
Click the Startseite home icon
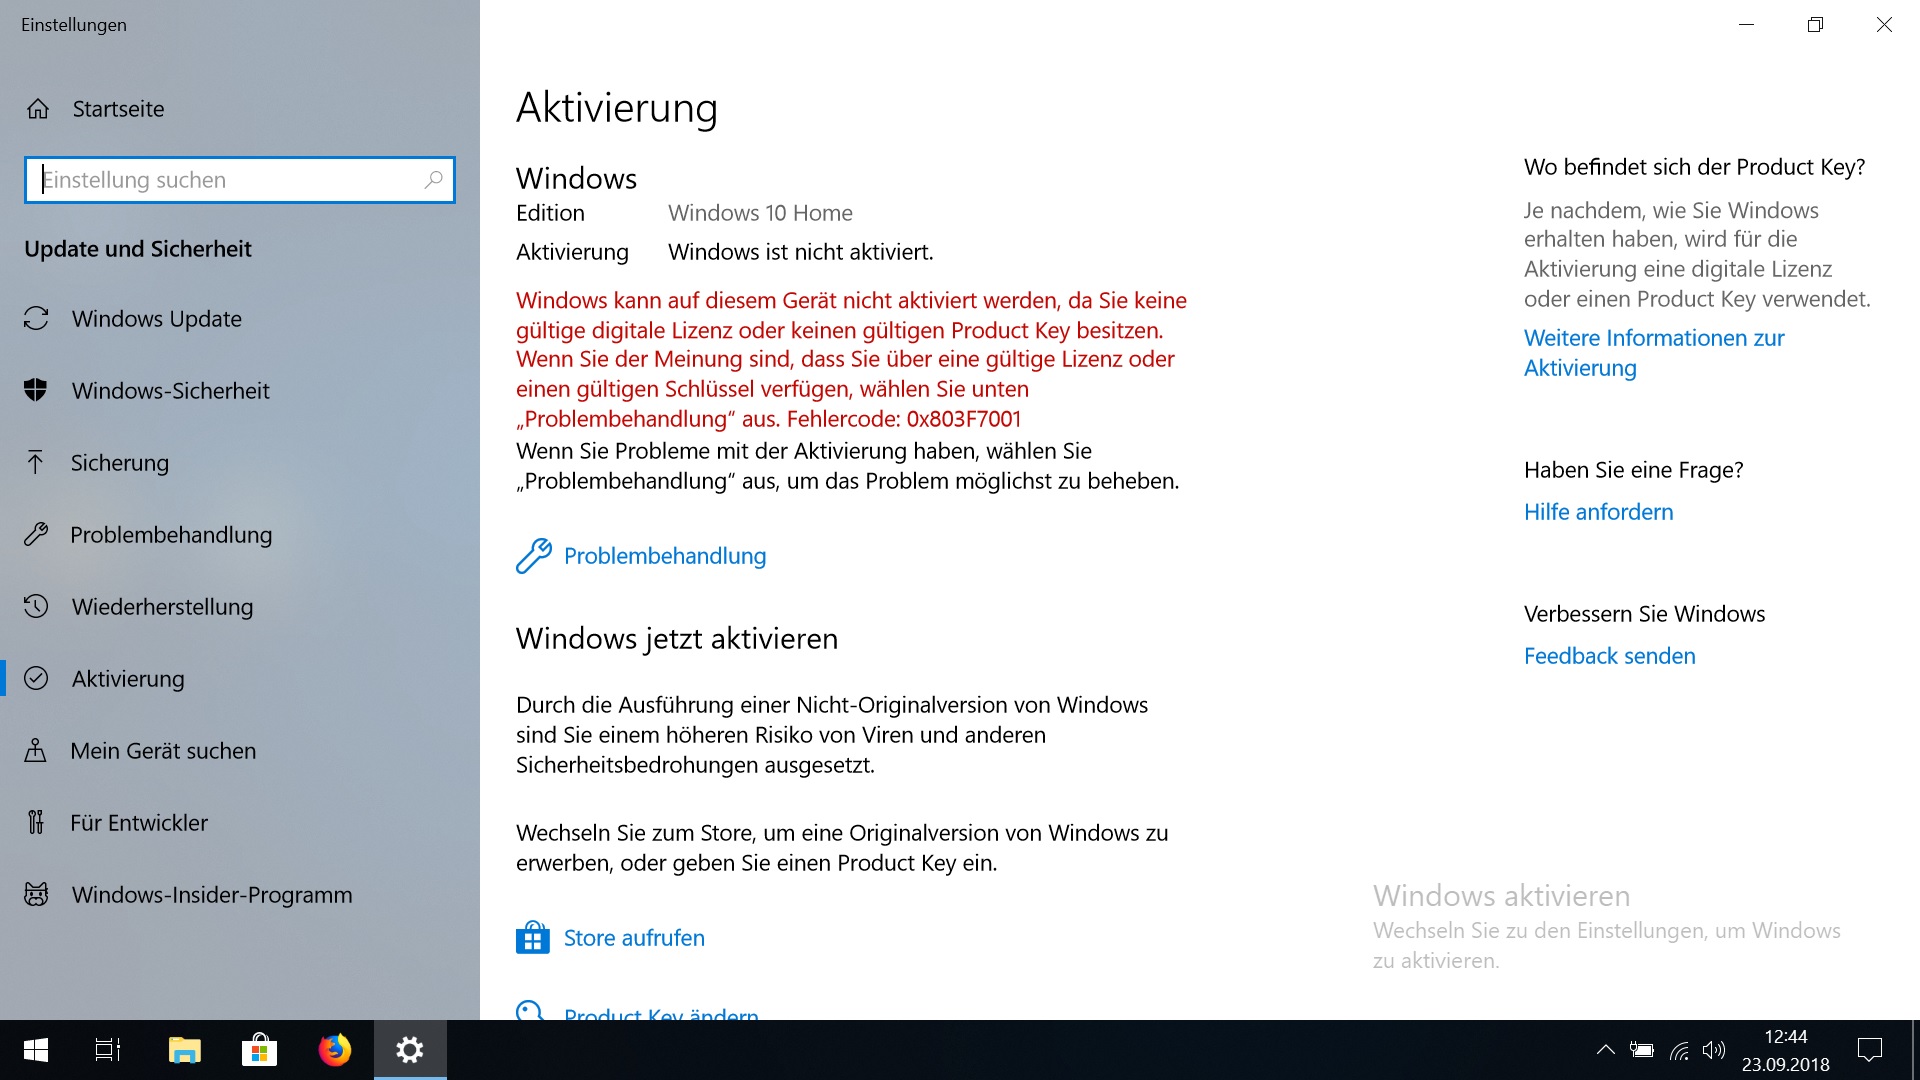click(x=38, y=109)
